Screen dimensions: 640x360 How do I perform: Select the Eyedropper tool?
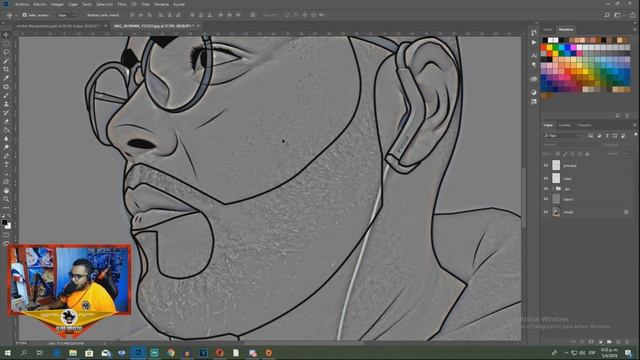(x=6, y=78)
